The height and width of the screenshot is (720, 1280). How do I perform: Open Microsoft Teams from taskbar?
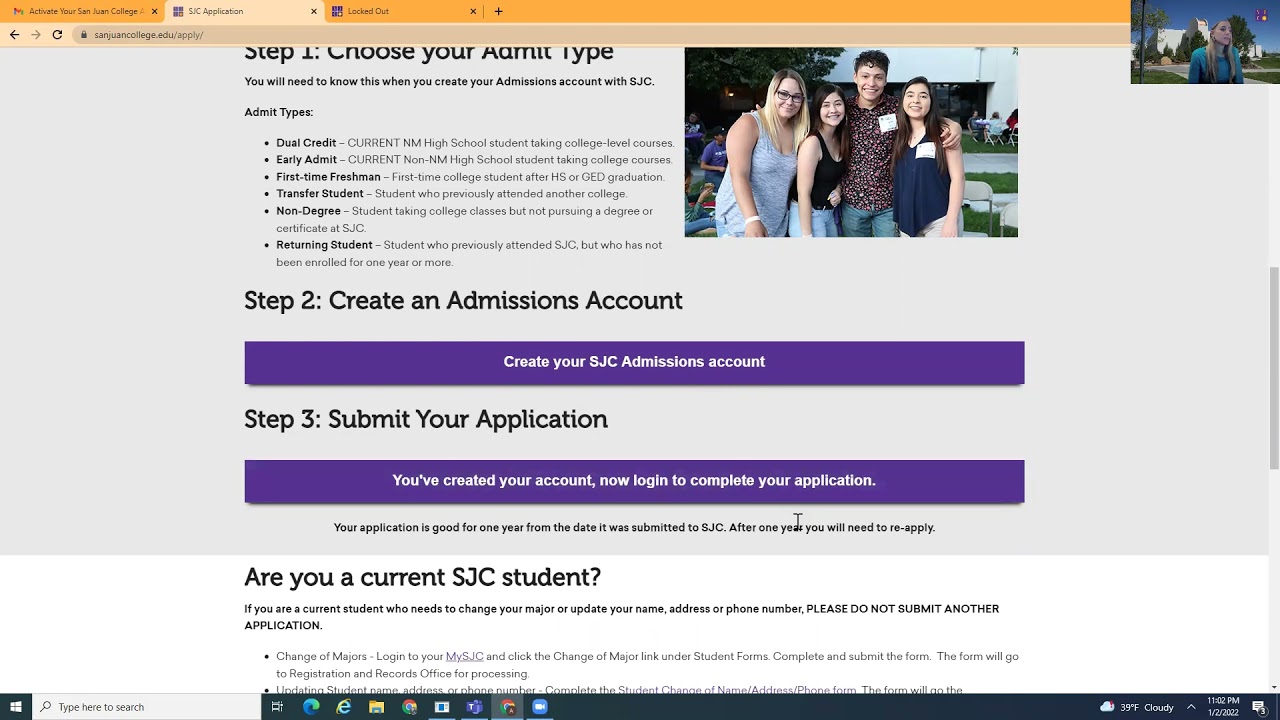click(474, 707)
